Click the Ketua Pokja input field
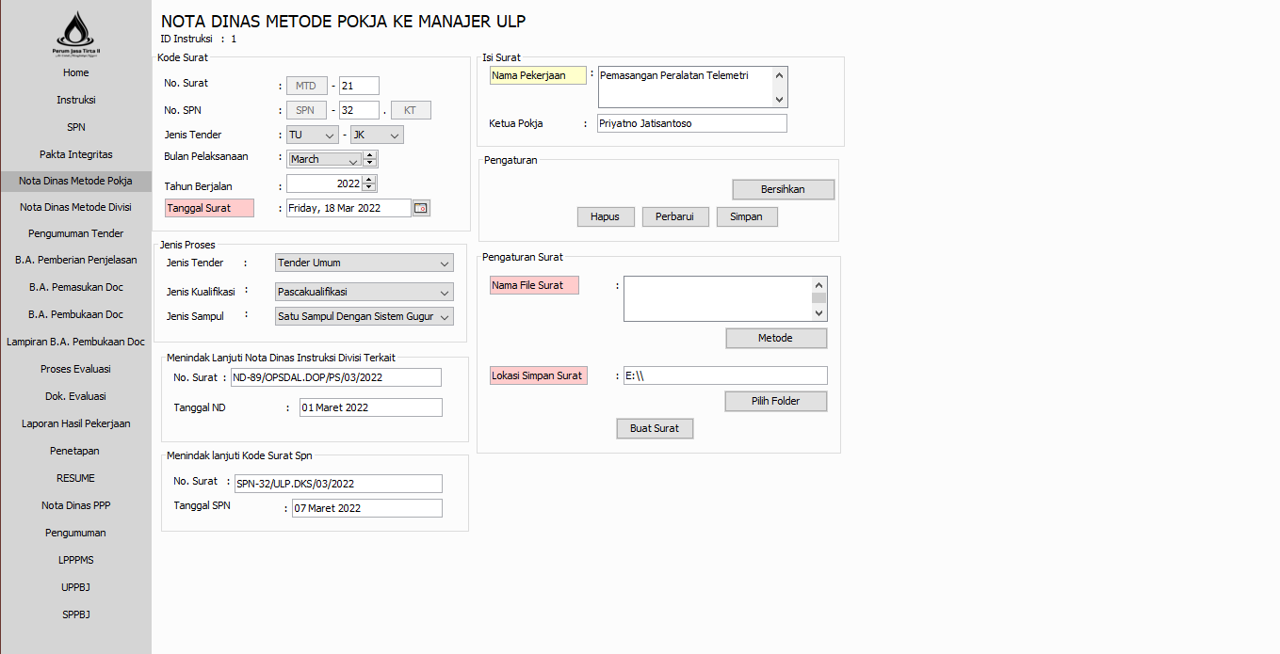The image size is (1280, 654). [691, 124]
